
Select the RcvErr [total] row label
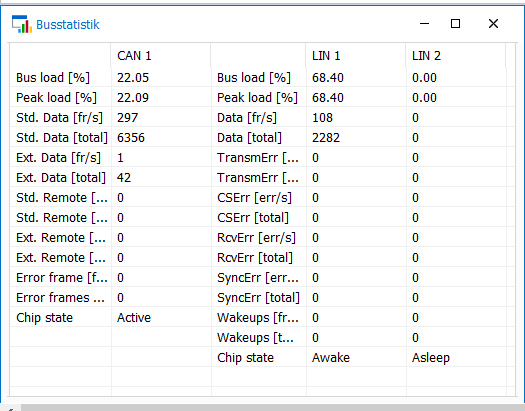(255, 258)
